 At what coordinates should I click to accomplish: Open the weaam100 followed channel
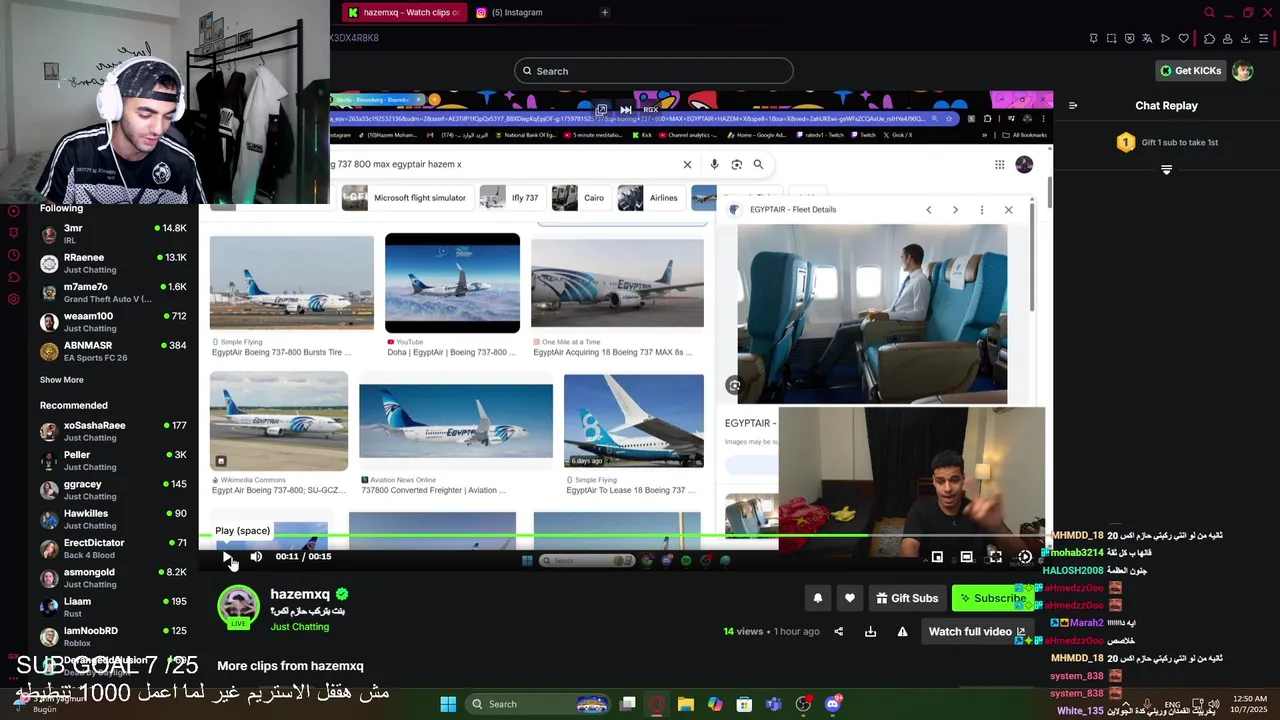point(113,322)
